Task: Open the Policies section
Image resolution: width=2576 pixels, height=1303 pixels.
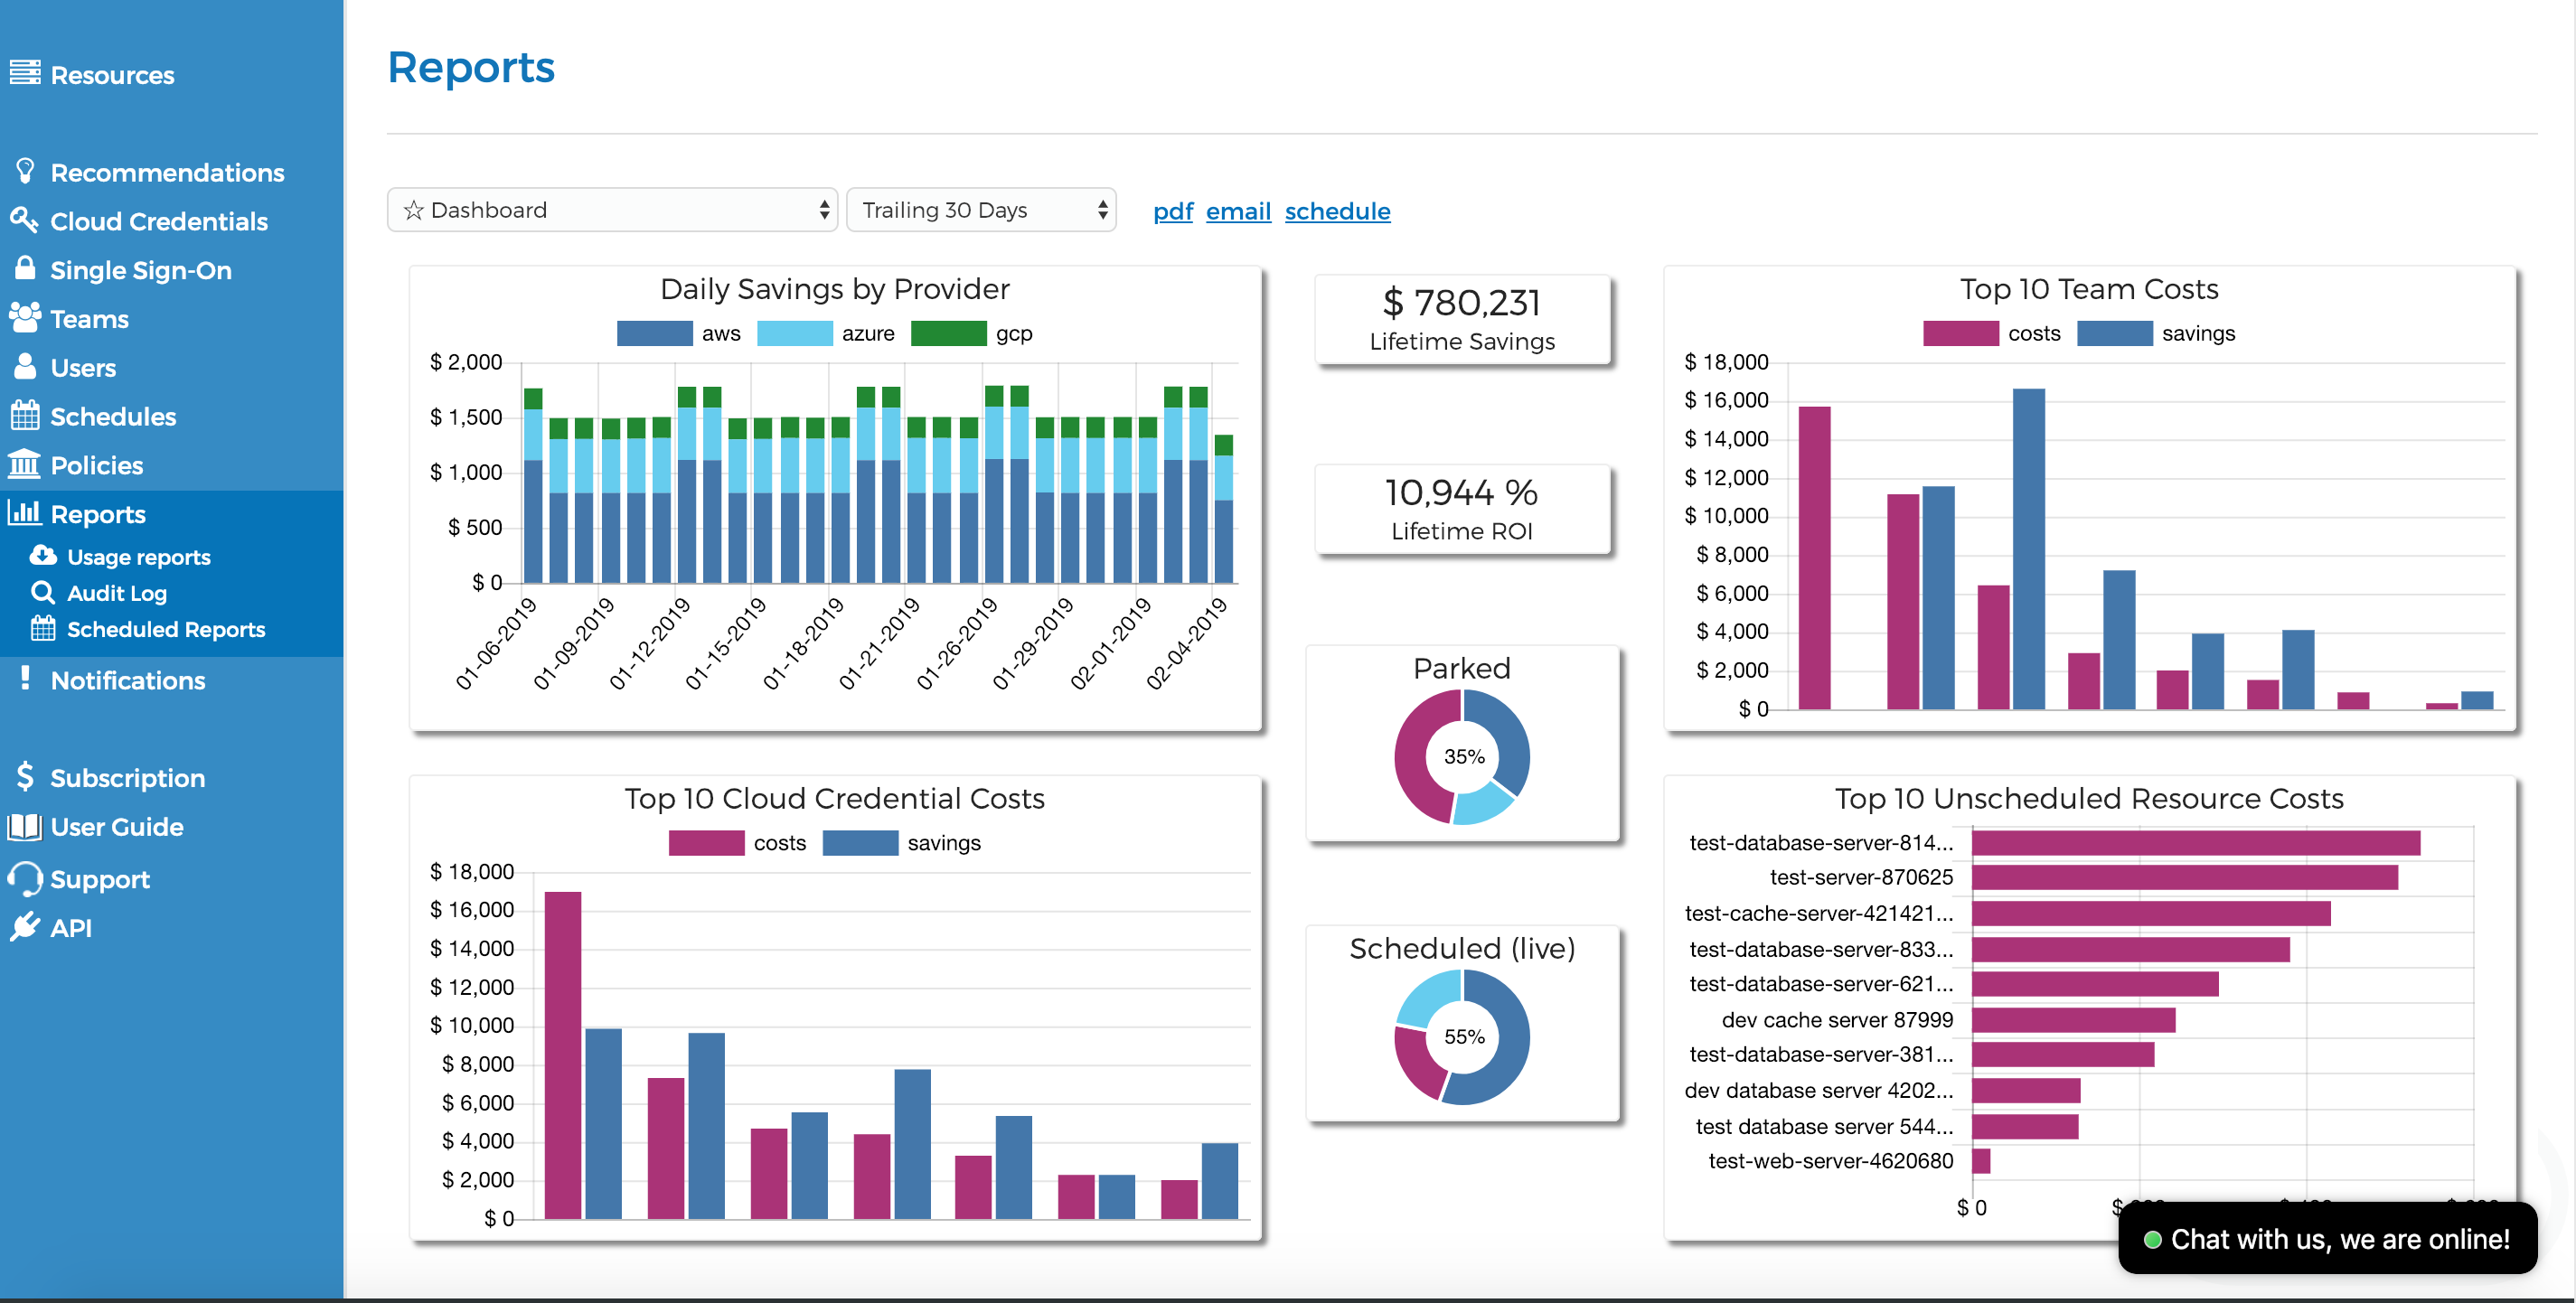Action: (97, 465)
